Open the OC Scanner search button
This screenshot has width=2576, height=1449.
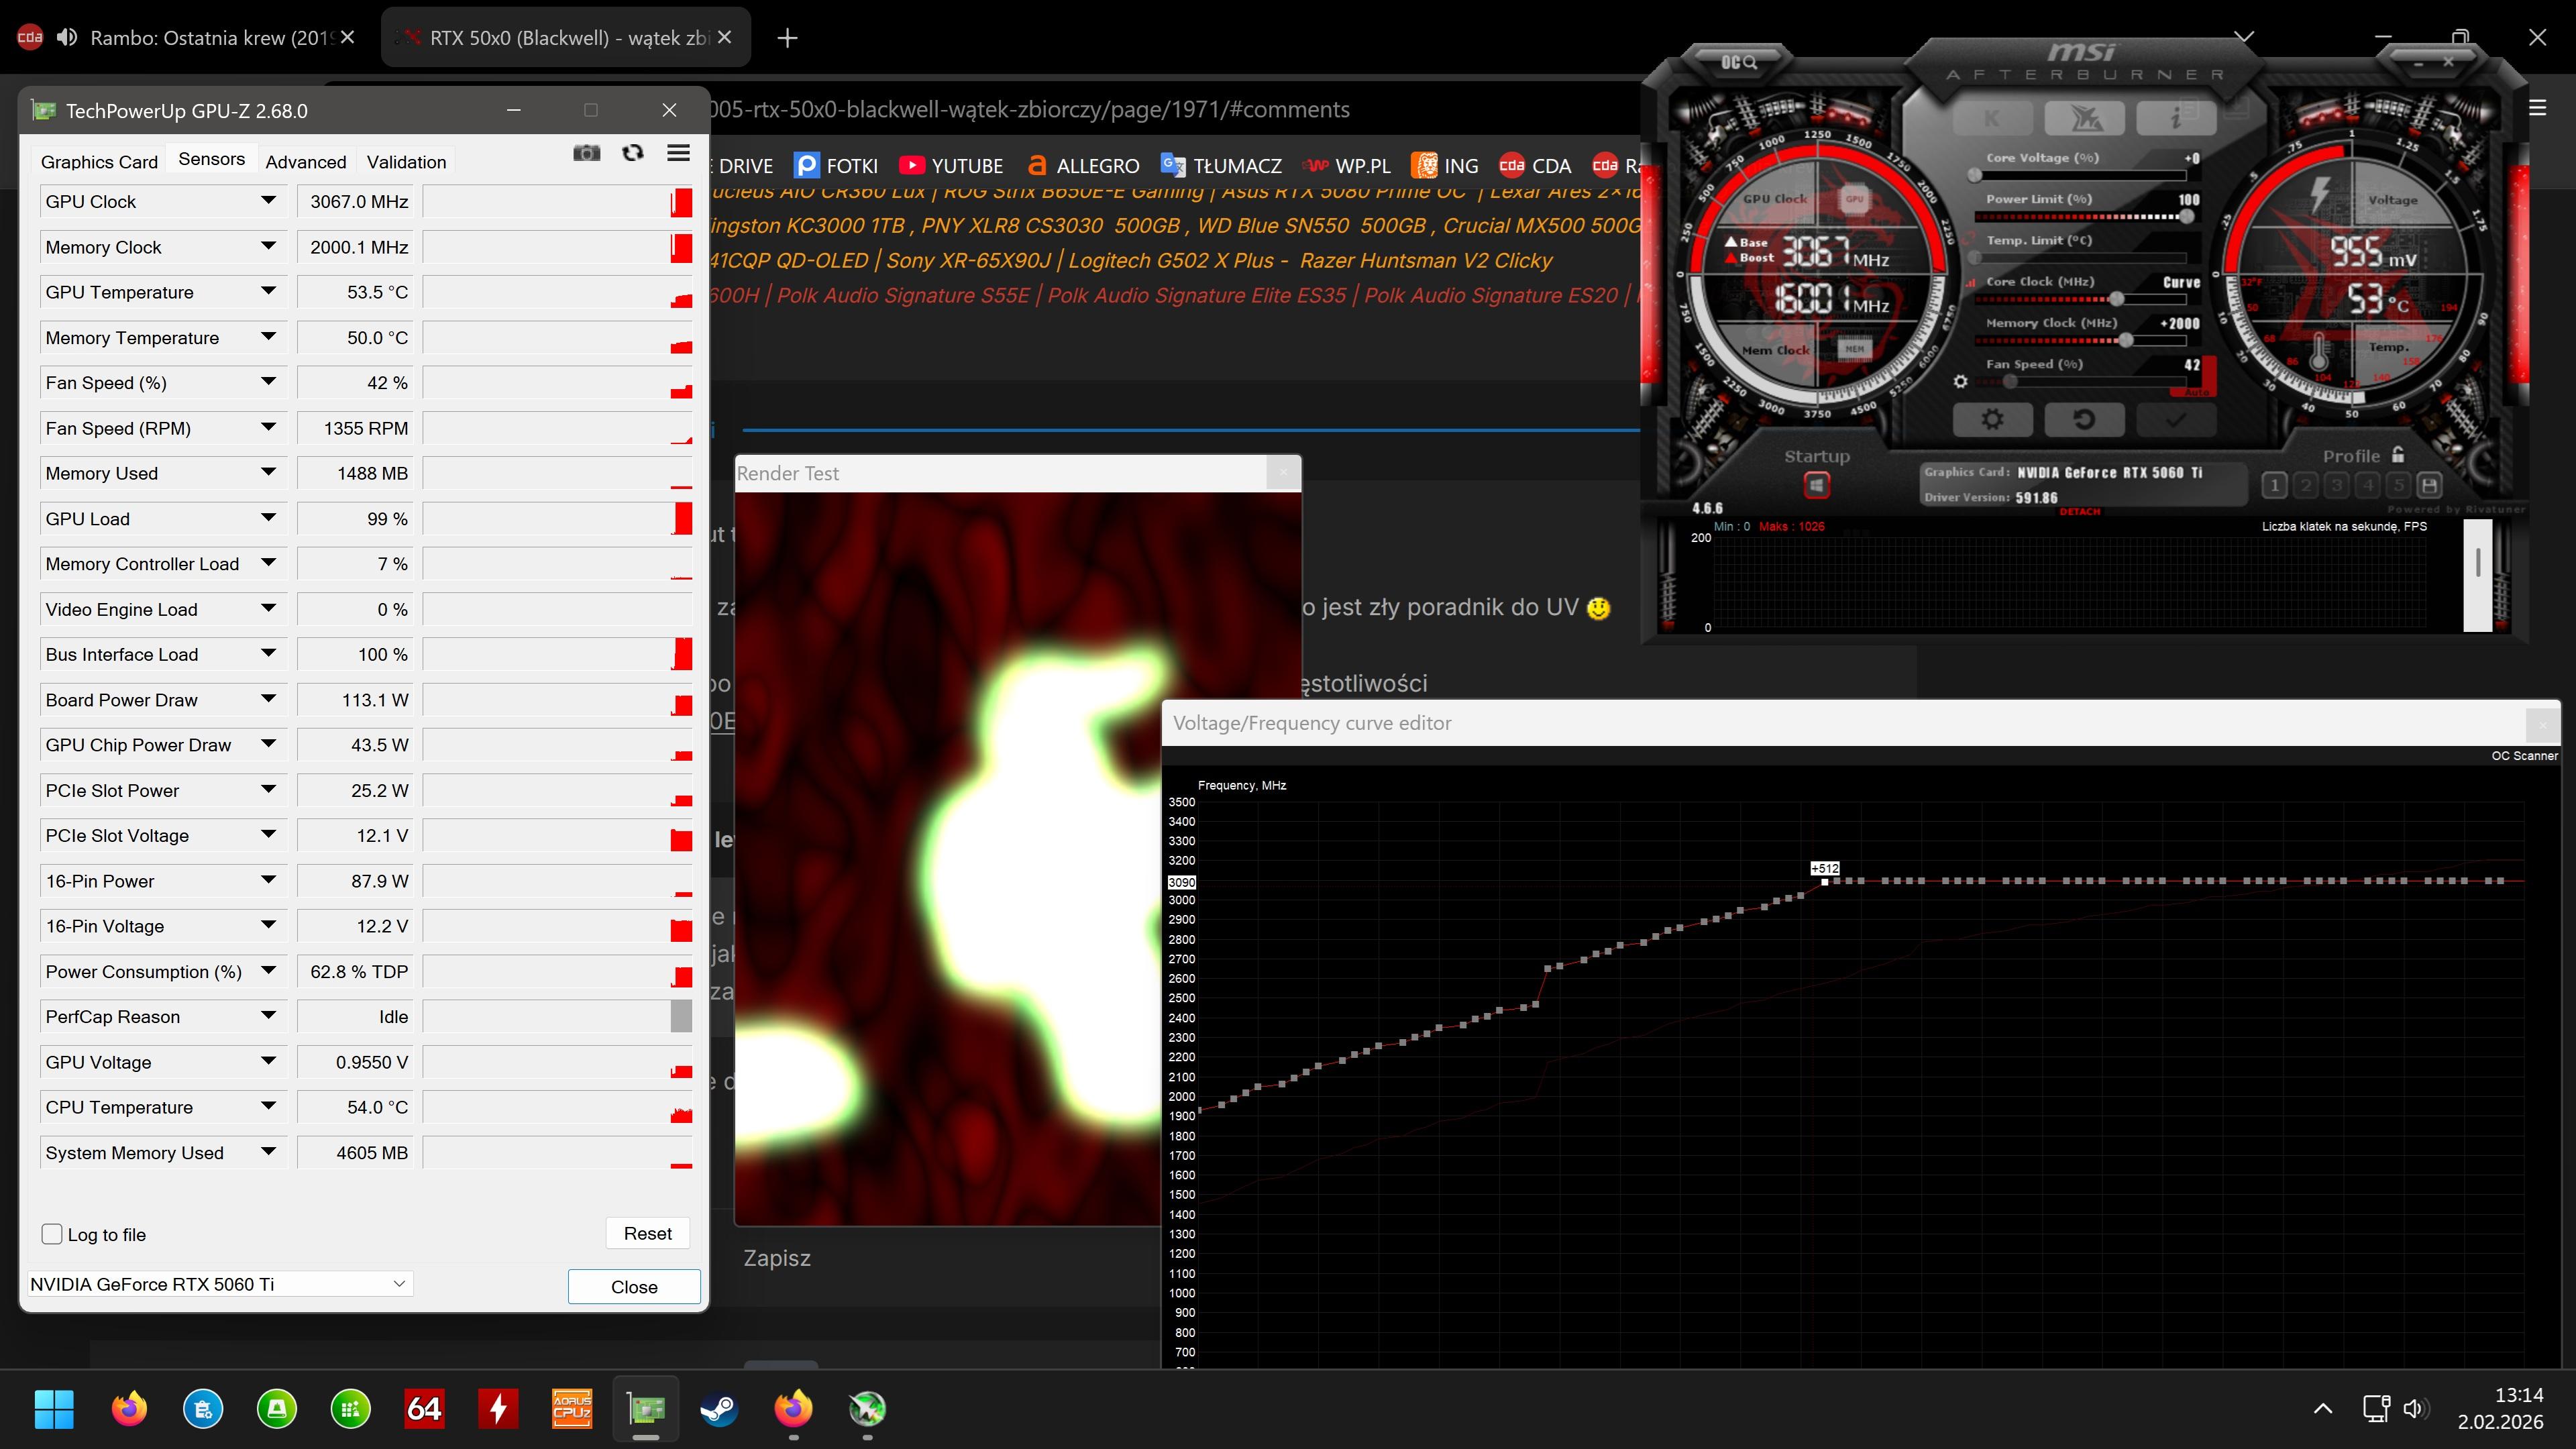point(1739,62)
